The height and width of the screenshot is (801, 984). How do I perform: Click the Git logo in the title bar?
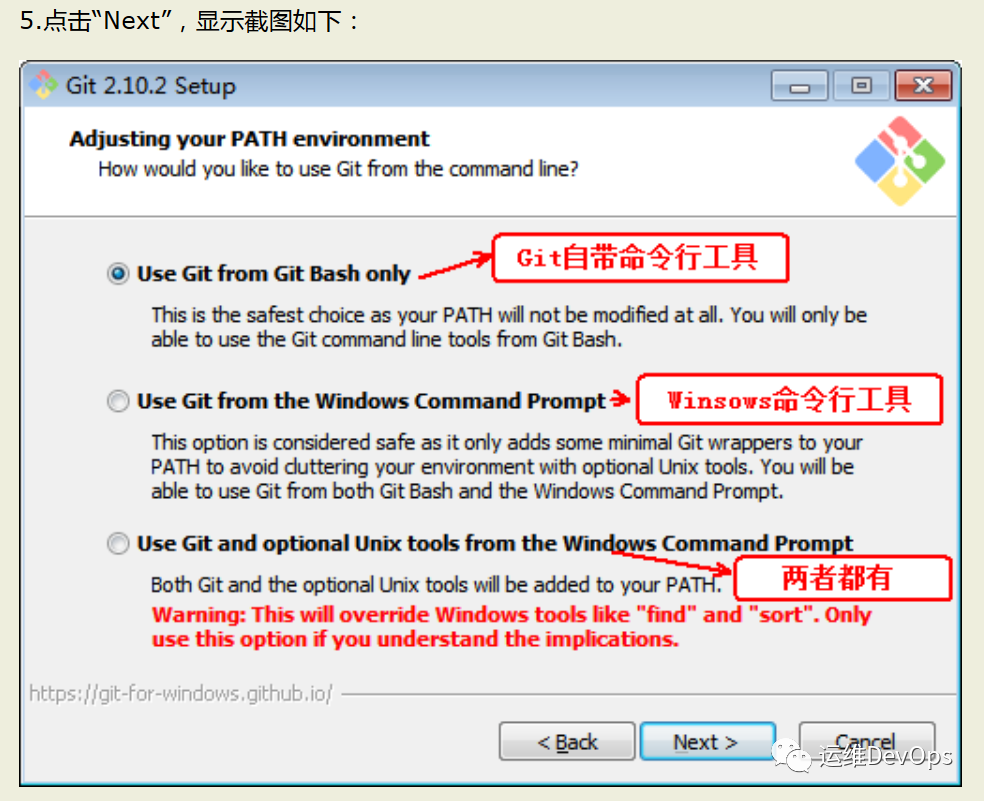[43, 85]
